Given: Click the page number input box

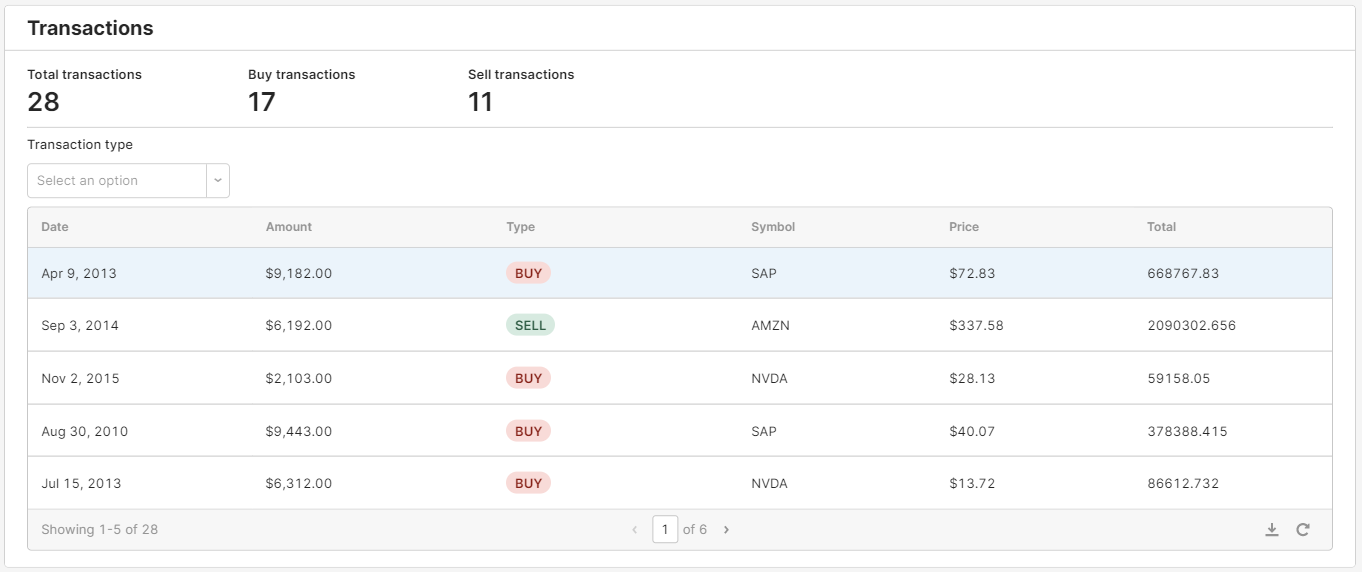Looking at the screenshot, I should pyautogui.click(x=665, y=529).
